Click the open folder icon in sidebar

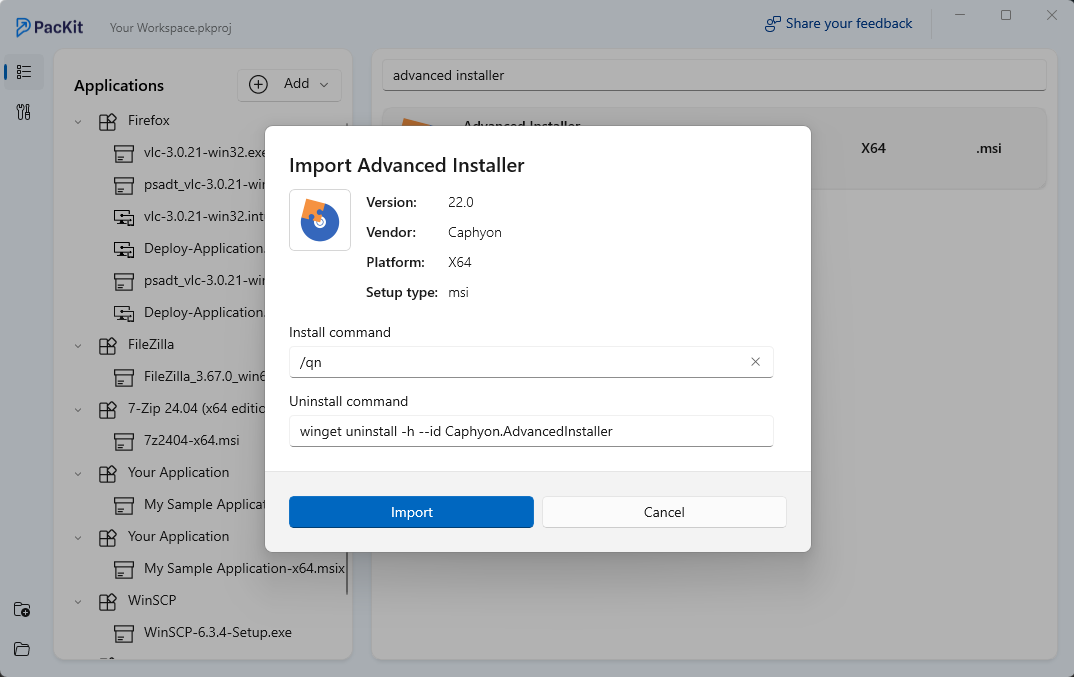click(22, 649)
